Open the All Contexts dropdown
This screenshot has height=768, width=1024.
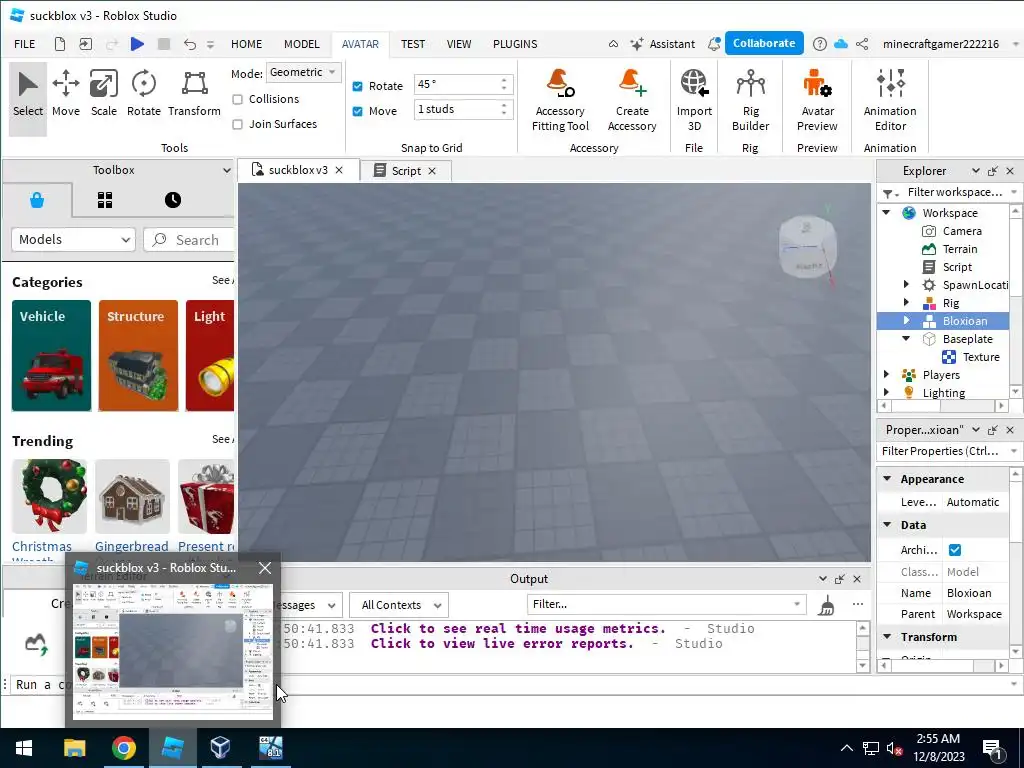399,605
